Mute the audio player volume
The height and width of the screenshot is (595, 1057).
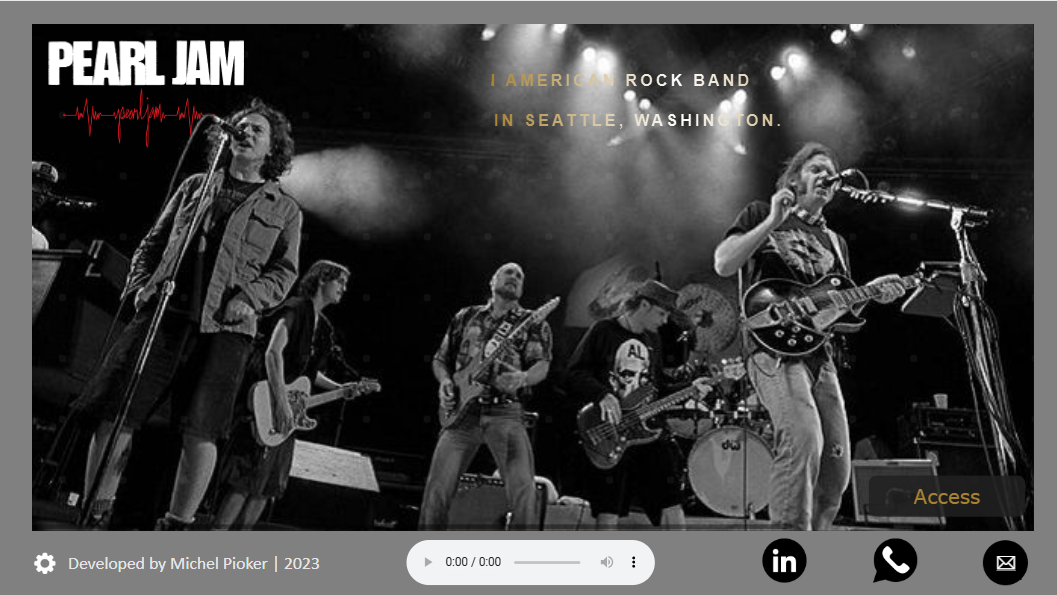click(607, 562)
